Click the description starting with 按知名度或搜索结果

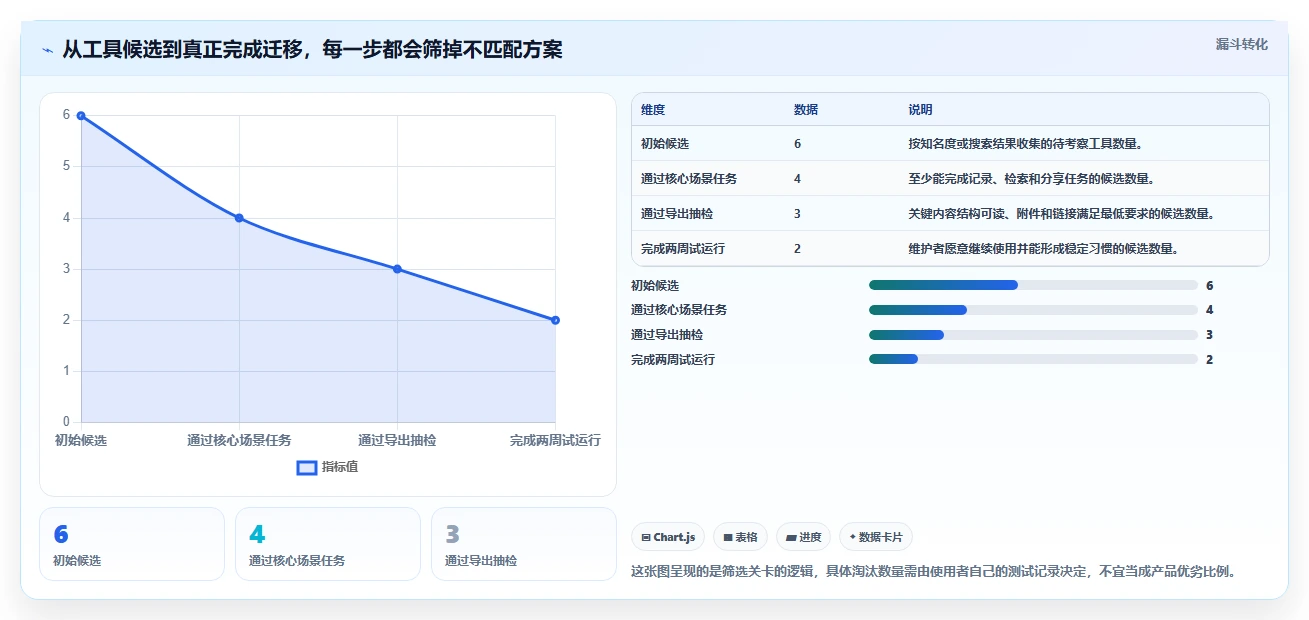pos(1025,144)
